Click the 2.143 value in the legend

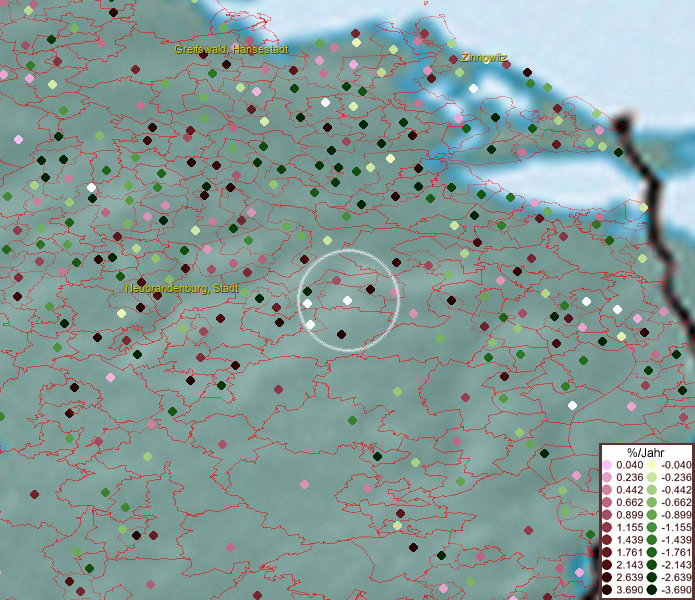click(x=628, y=565)
